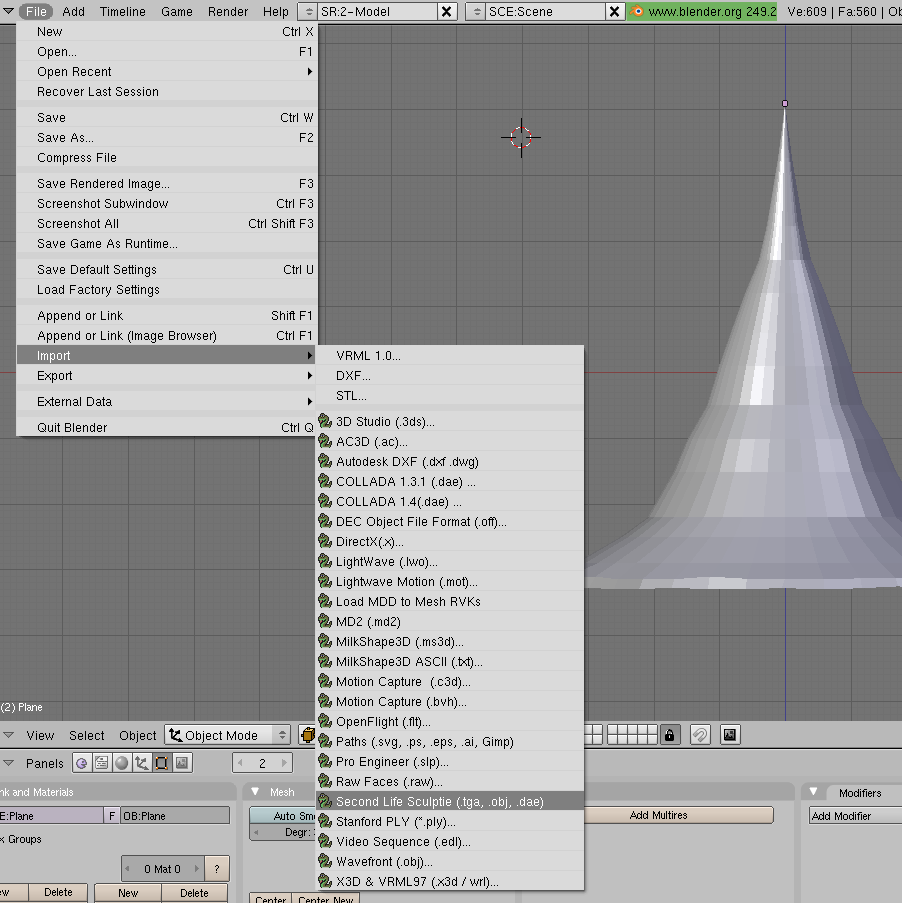This screenshot has width=902, height=903.
Task: Collapse the Mesh panel triangle
Action: (255, 792)
